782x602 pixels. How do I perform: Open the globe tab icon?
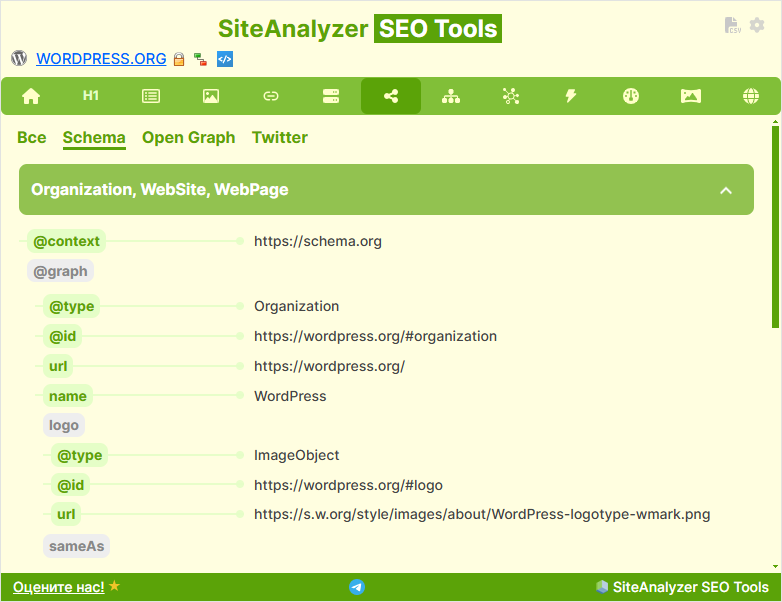coord(751,96)
